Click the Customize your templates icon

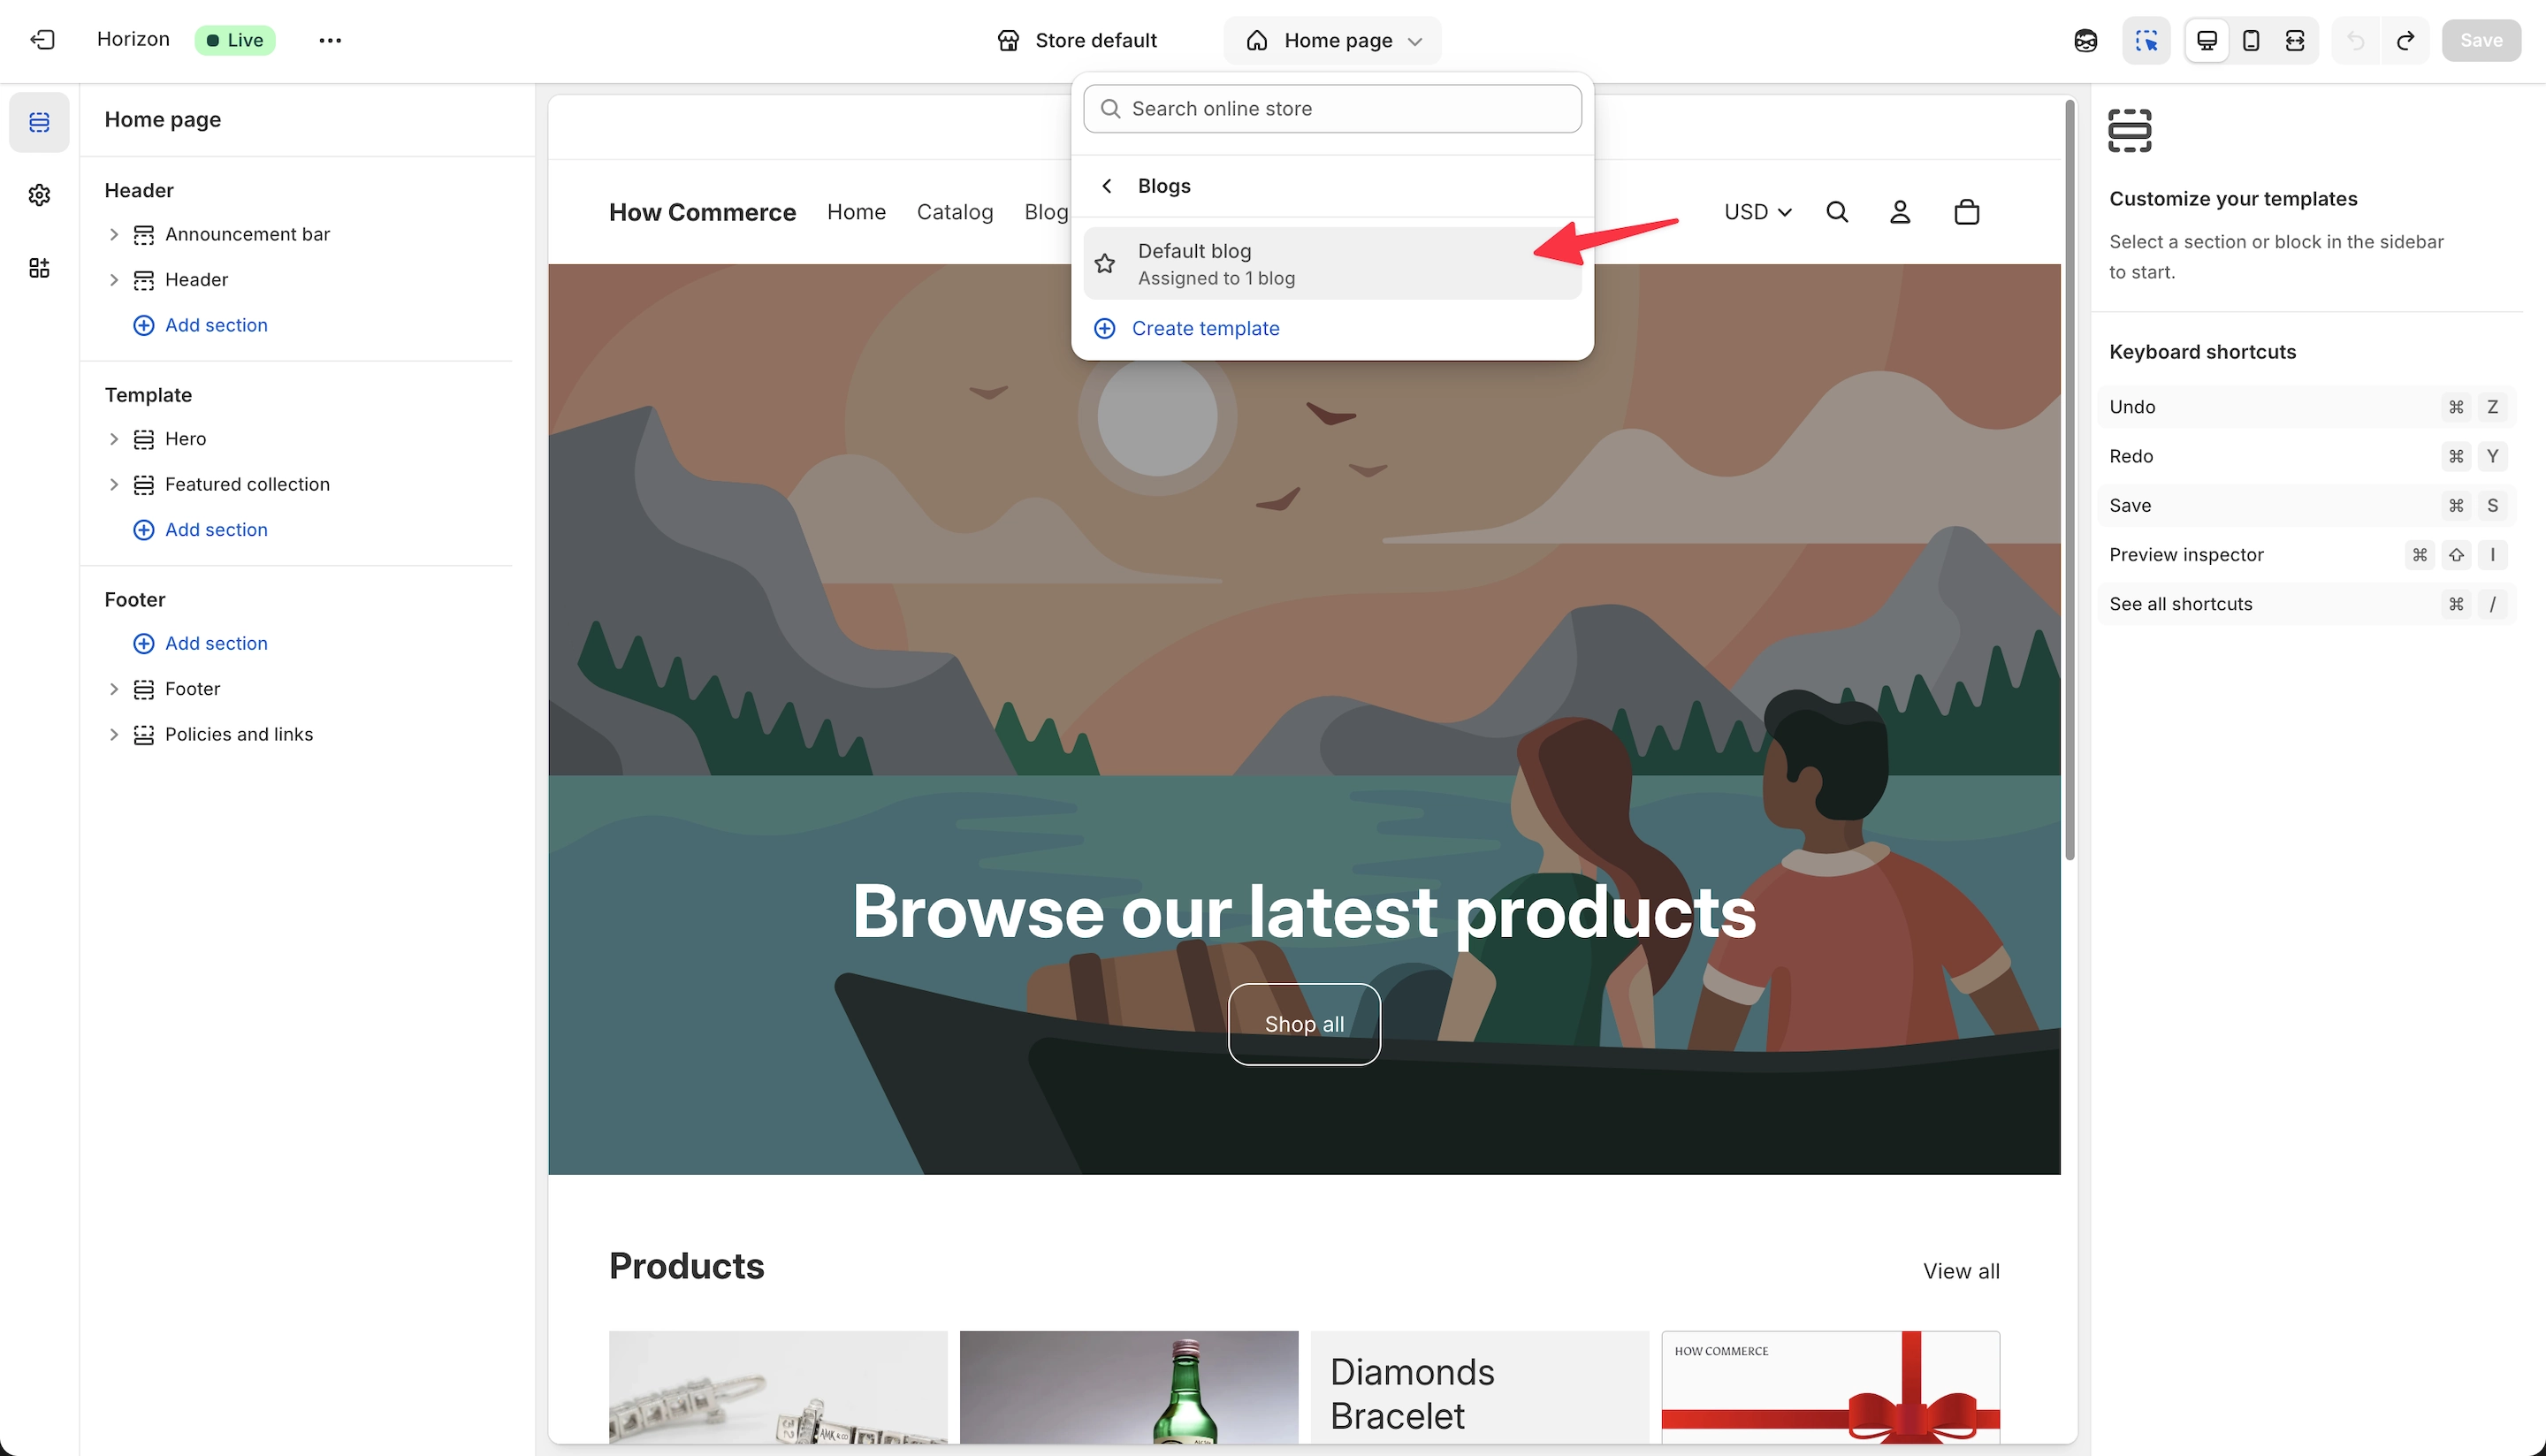point(2130,131)
